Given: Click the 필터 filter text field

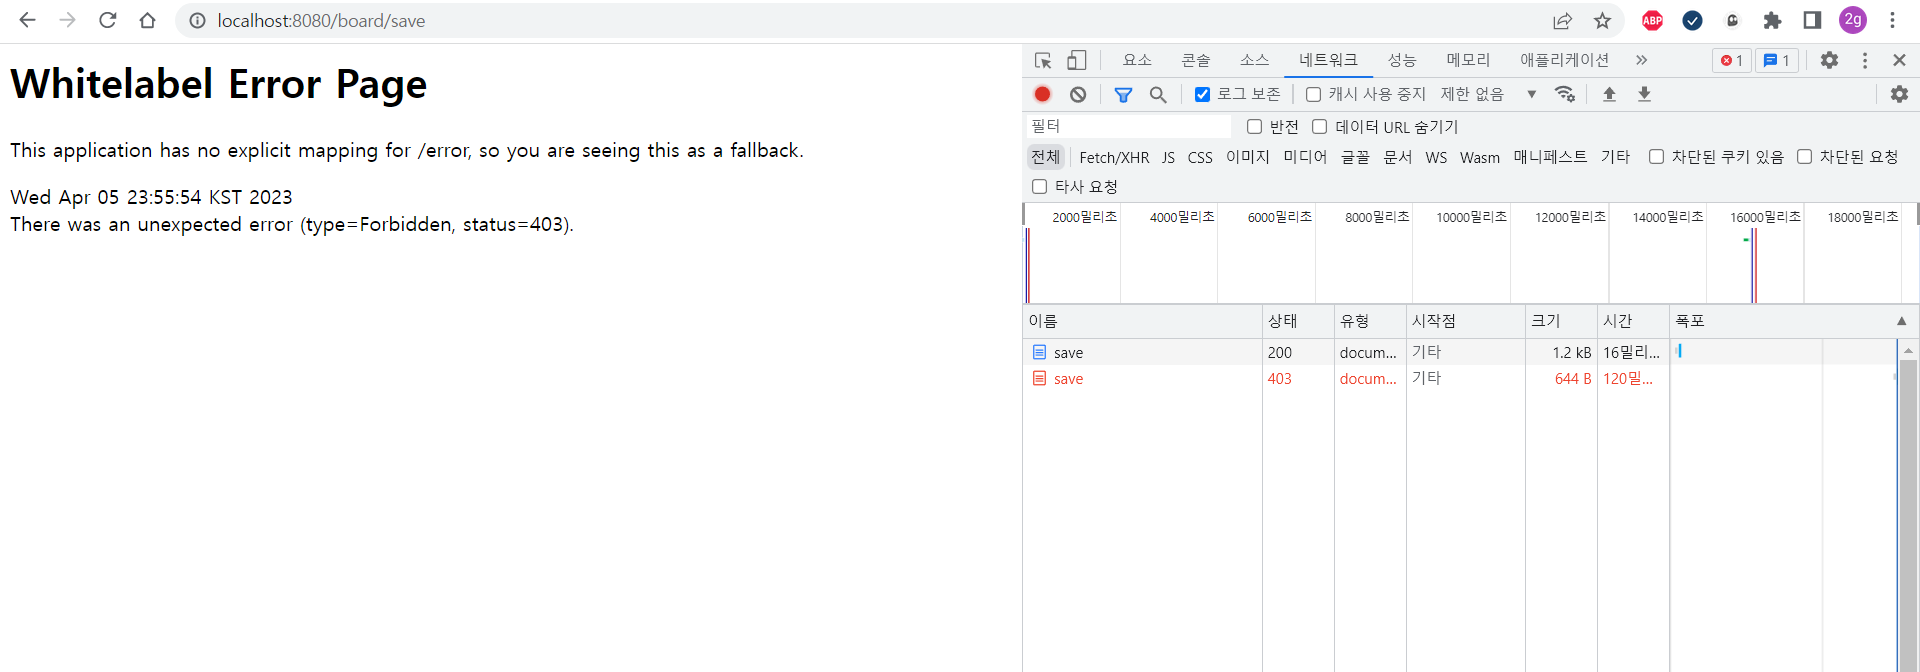Looking at the screenshot, I should point(1130,126).
